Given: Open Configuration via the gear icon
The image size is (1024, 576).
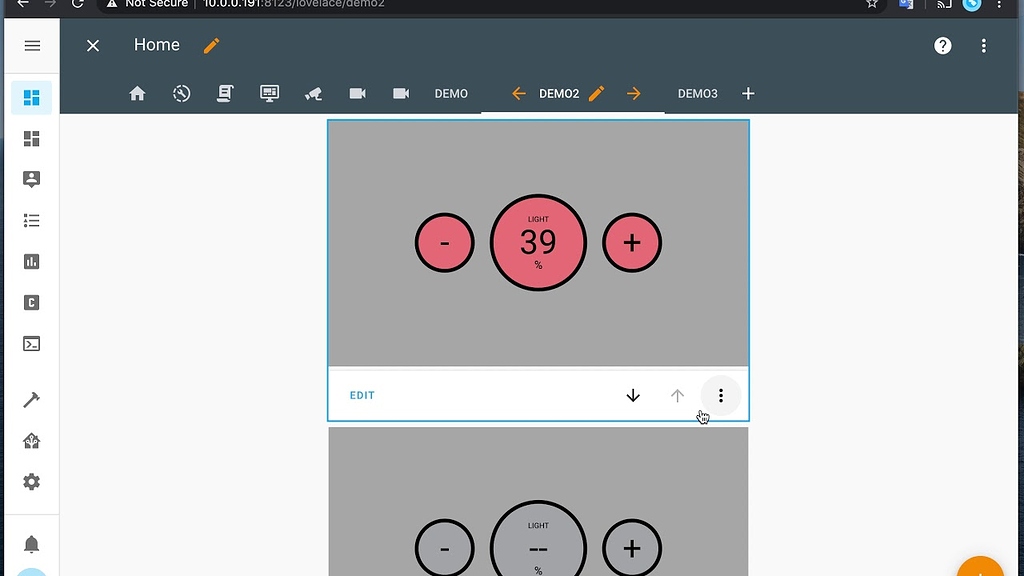Looking at the screenshot, I should (x=30, y=481).
